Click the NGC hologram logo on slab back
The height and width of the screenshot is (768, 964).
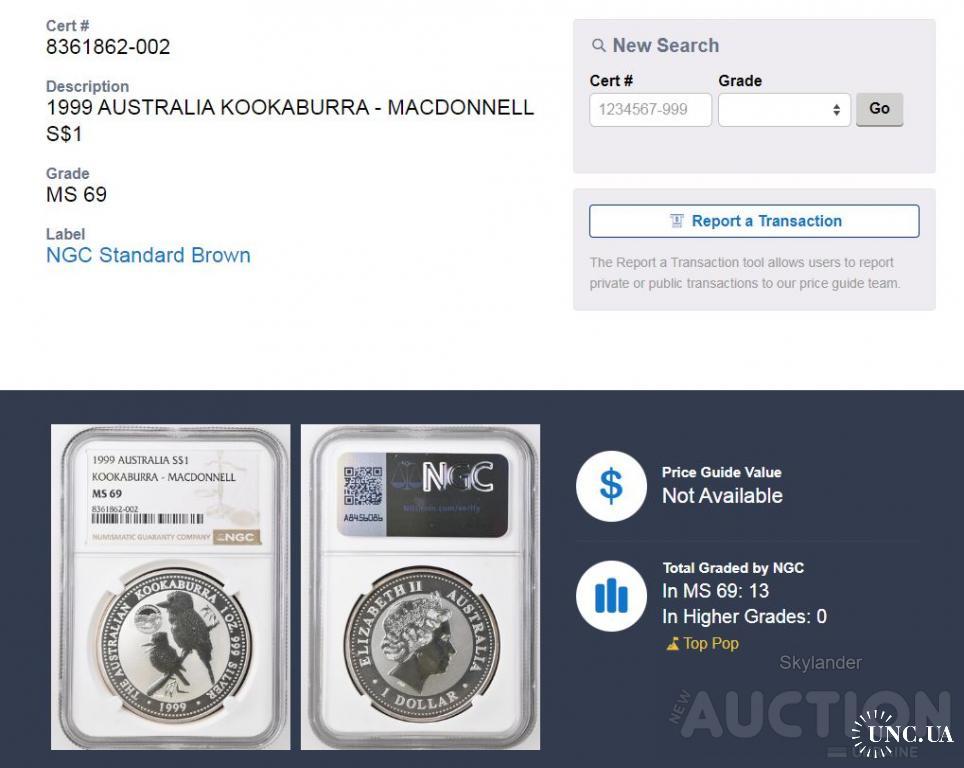tap(458, 477)
